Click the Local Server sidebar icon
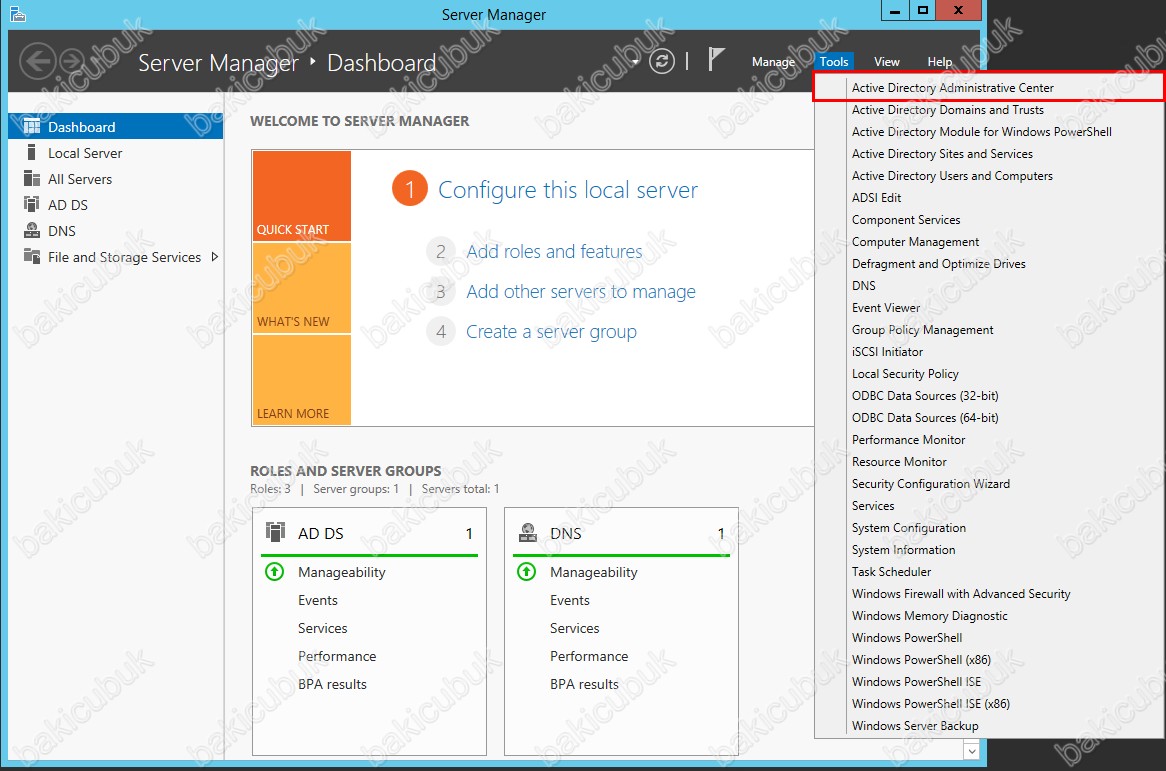Viewport: 1166px width, 771px height. (x=31, y=152)
